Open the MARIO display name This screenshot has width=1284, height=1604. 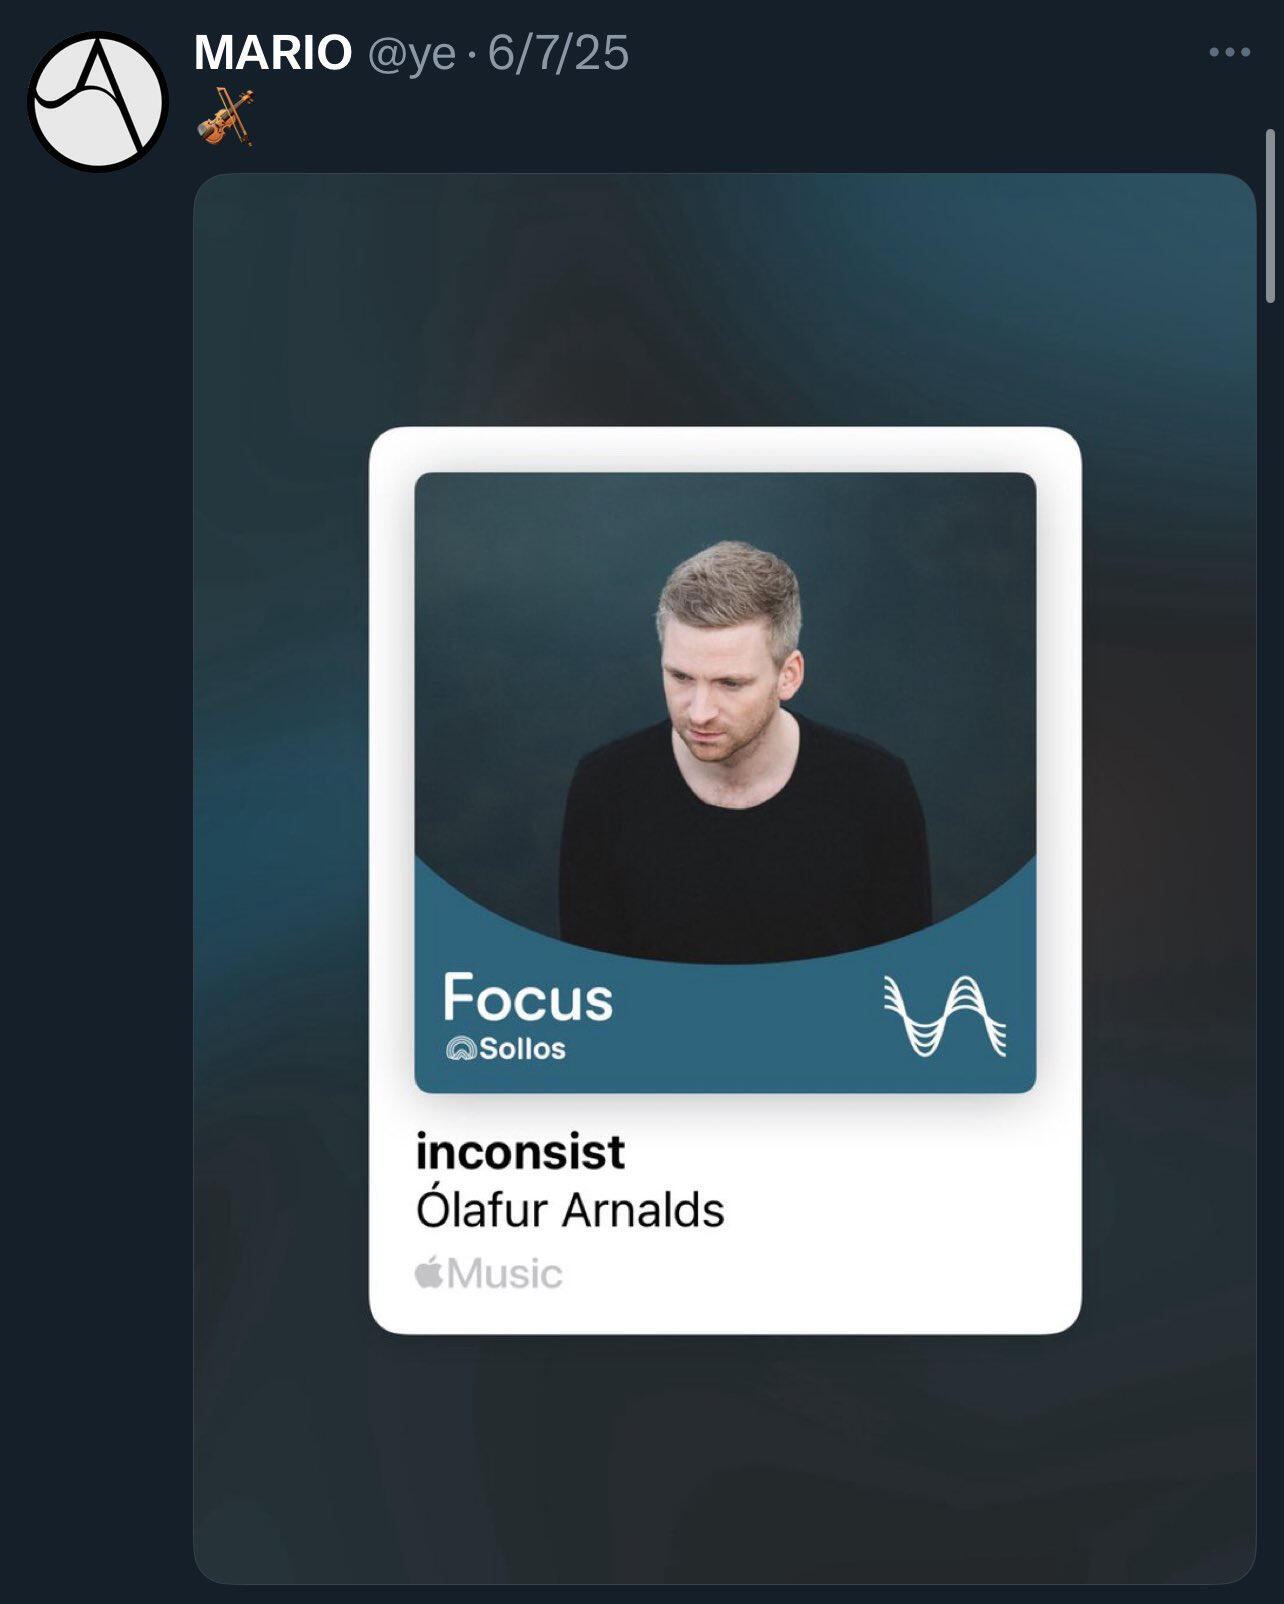point(273,52)
